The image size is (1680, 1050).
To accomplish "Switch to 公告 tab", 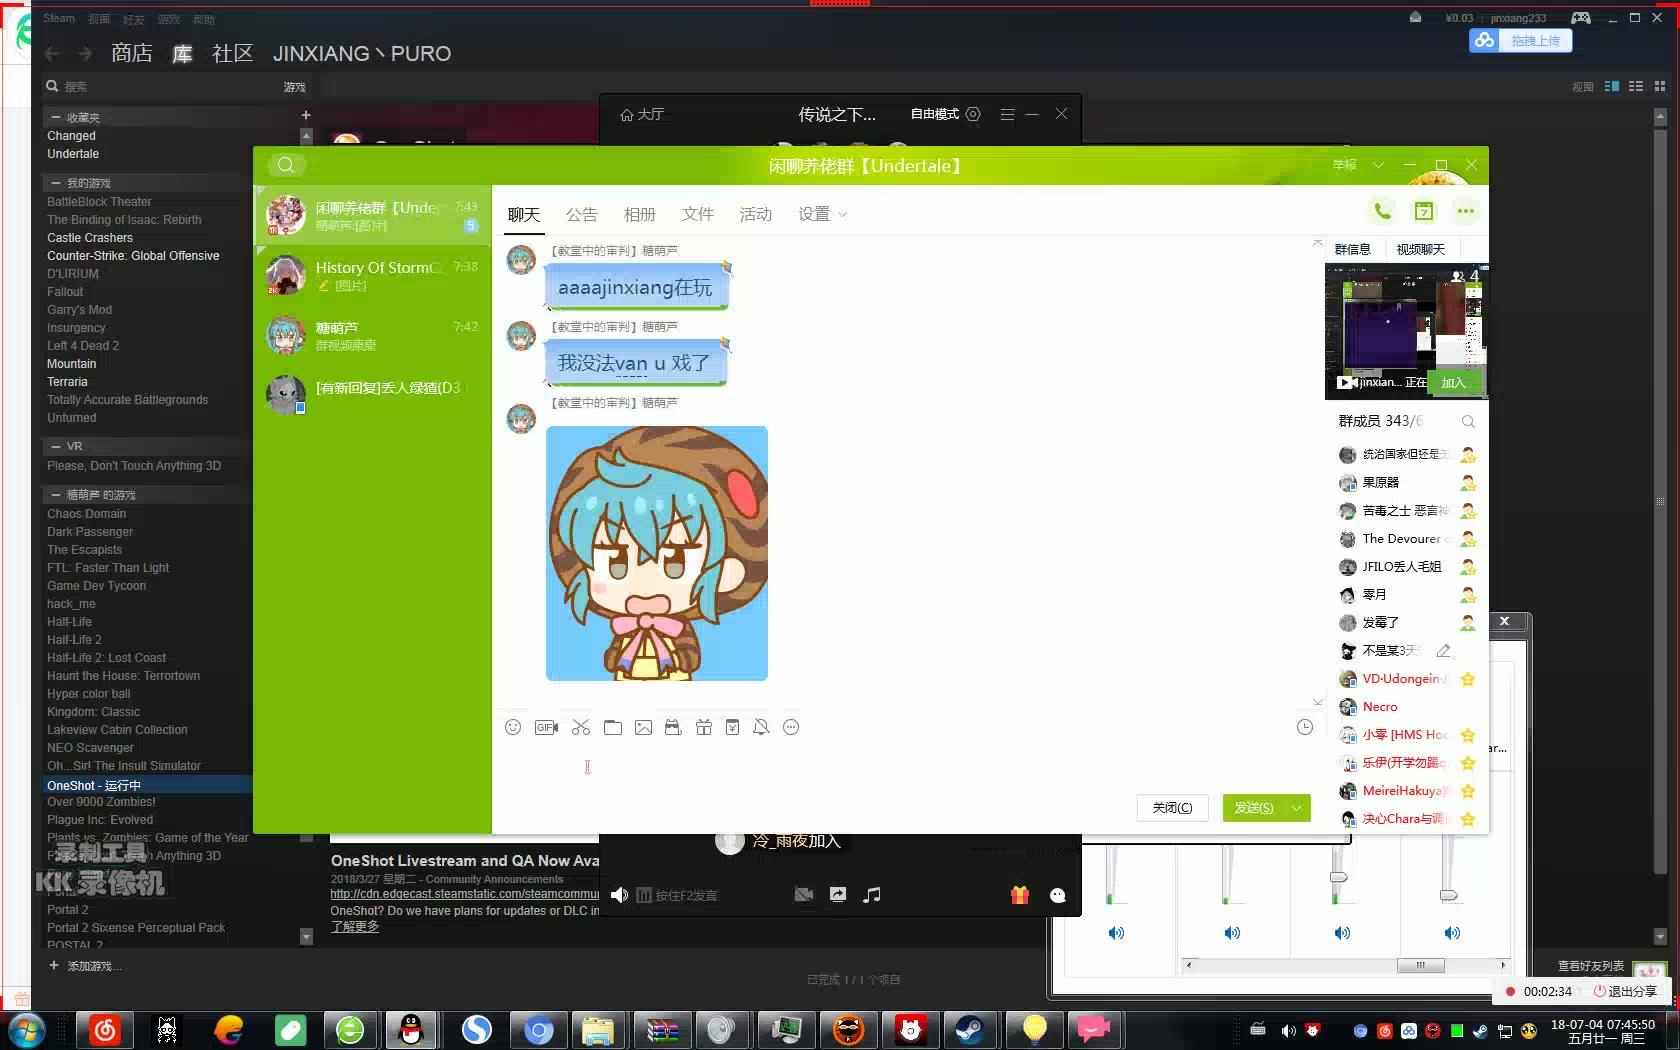I will [x=581, y=214].
